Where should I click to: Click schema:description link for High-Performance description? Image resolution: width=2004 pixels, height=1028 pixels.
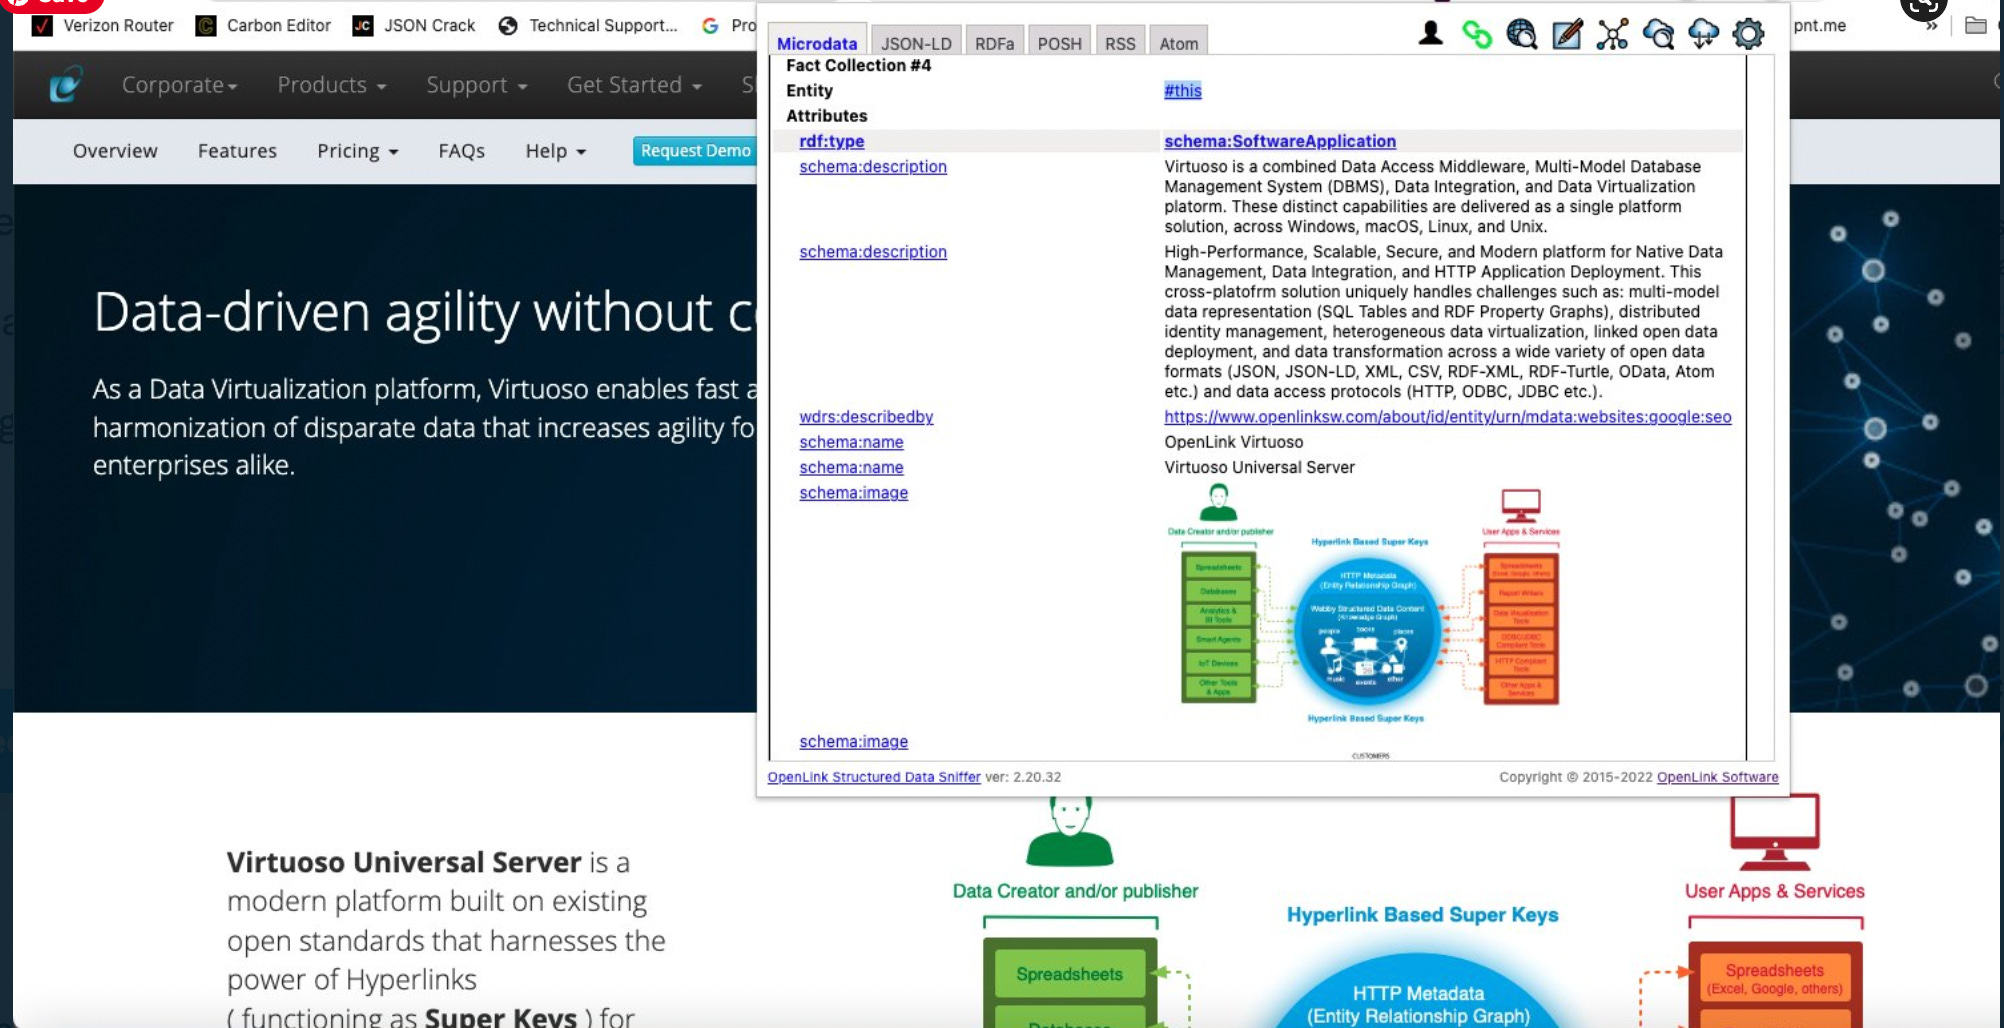(x=873, y=252)
